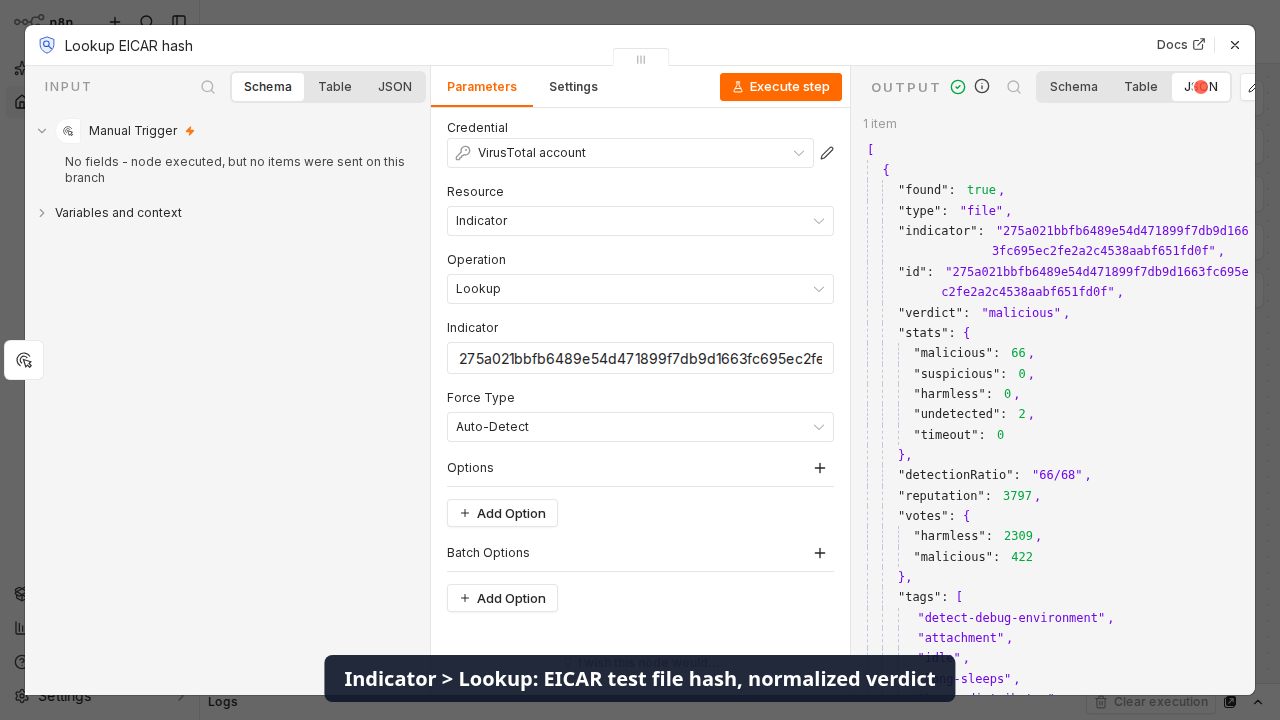1280x720 pixels.
Task: Click the Execute step button
Action: tap(781, 87)
